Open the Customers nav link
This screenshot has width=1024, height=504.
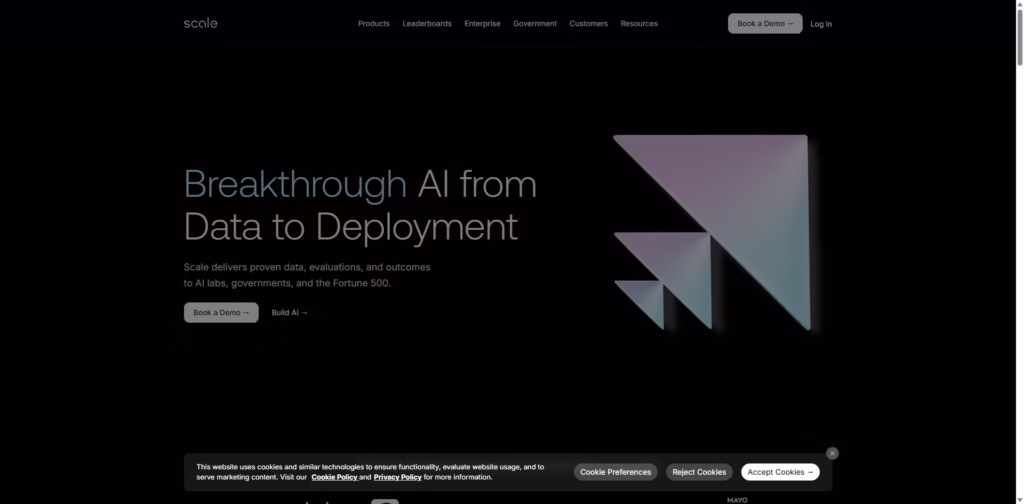click(588, 23)
